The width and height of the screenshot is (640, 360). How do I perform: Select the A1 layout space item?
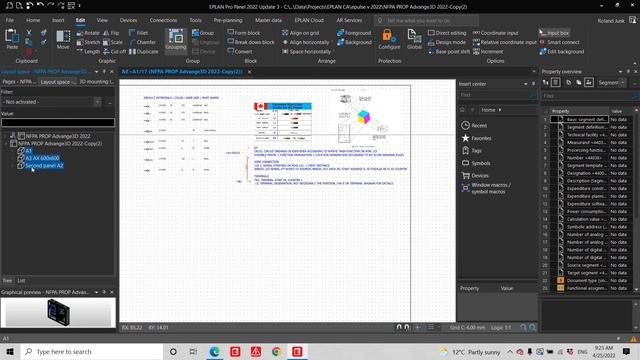pos(28,151)
